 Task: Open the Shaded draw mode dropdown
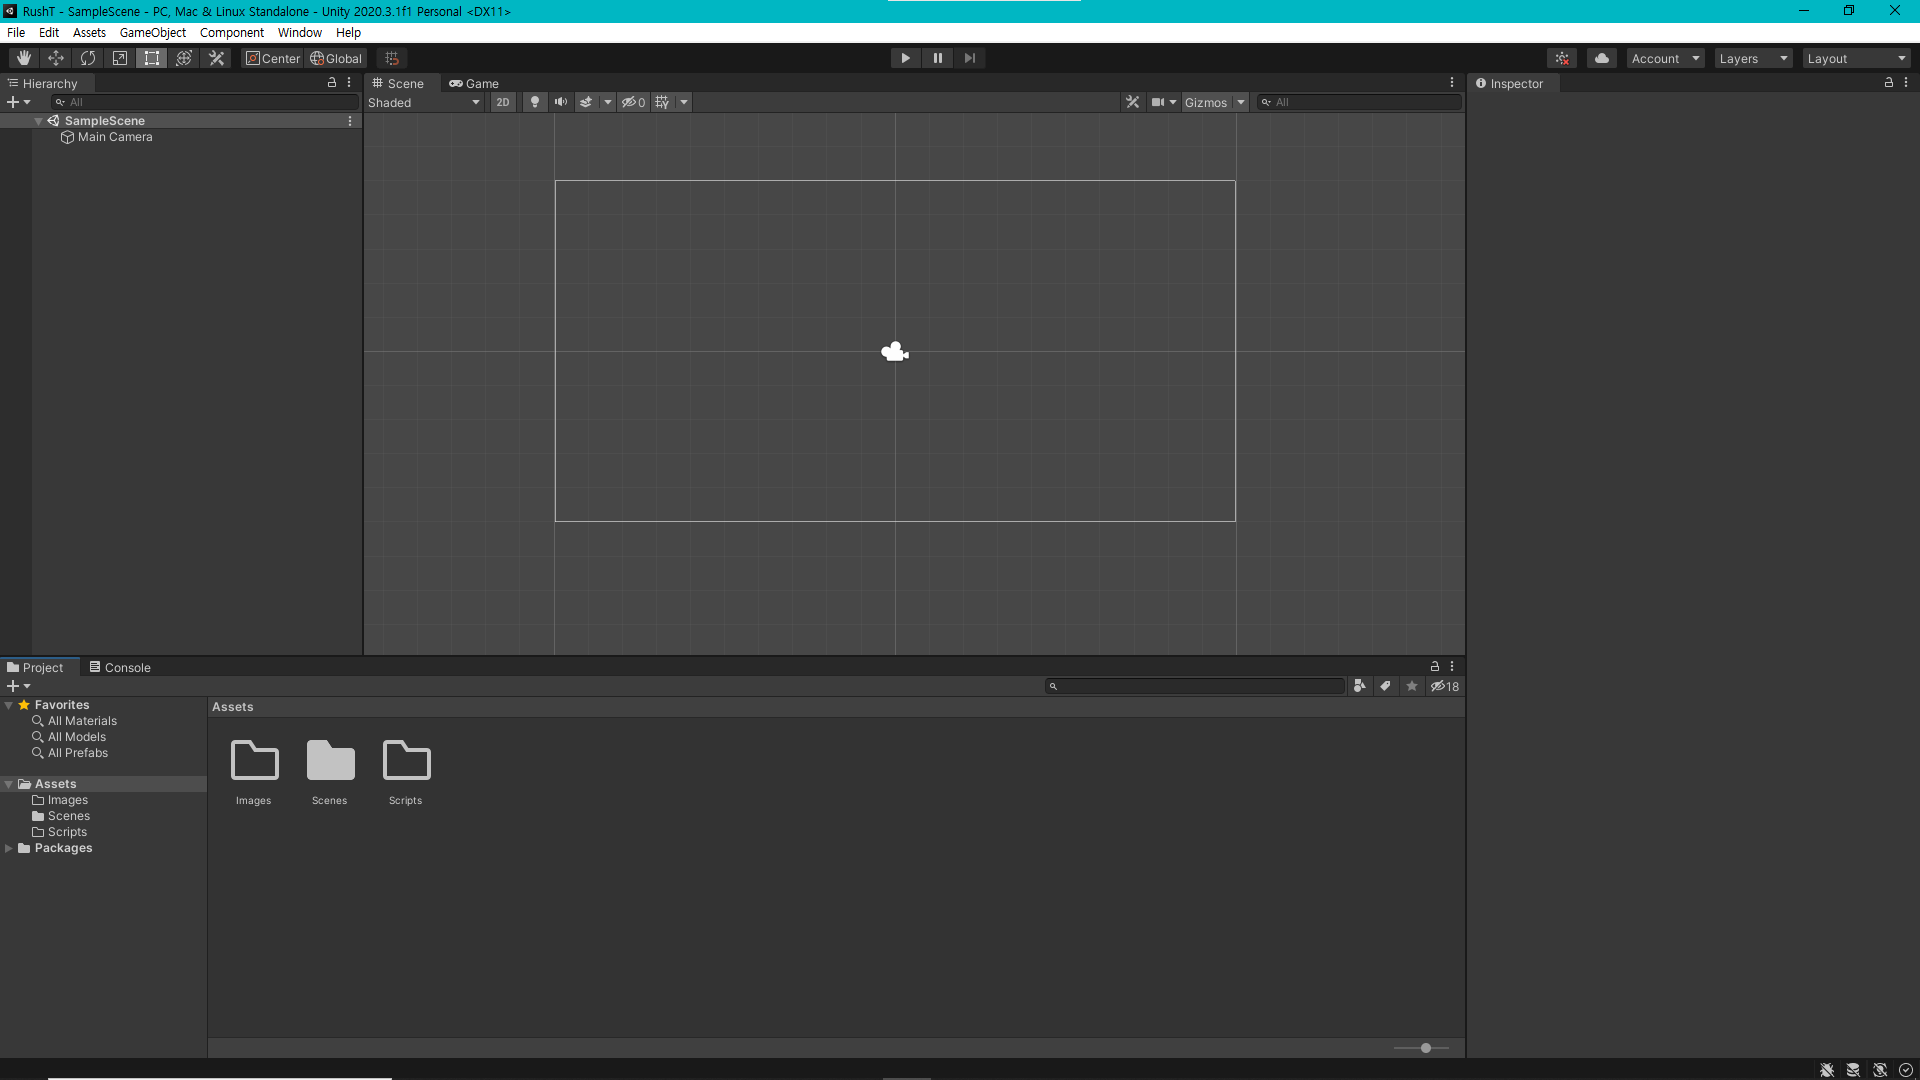click(x=424, y=102)
